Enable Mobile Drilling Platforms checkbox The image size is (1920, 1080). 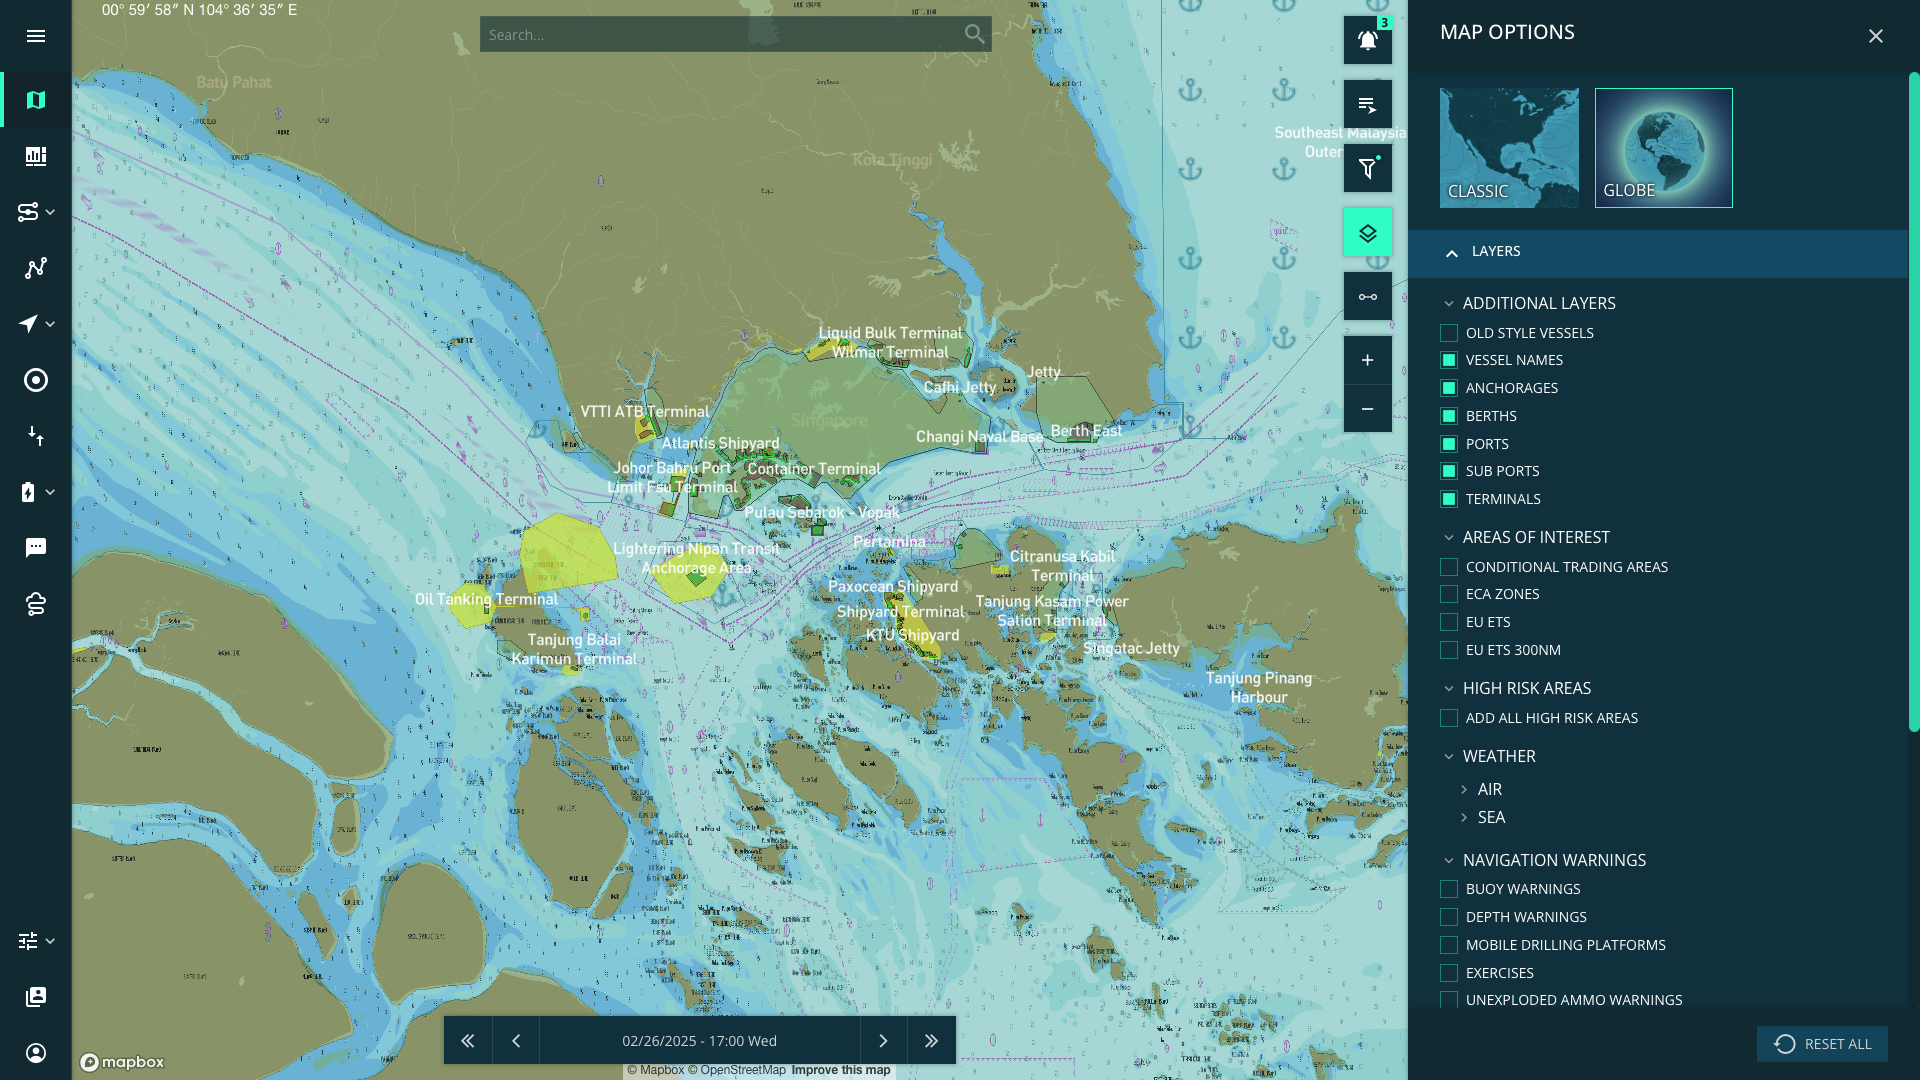(x=1448, y=945)
